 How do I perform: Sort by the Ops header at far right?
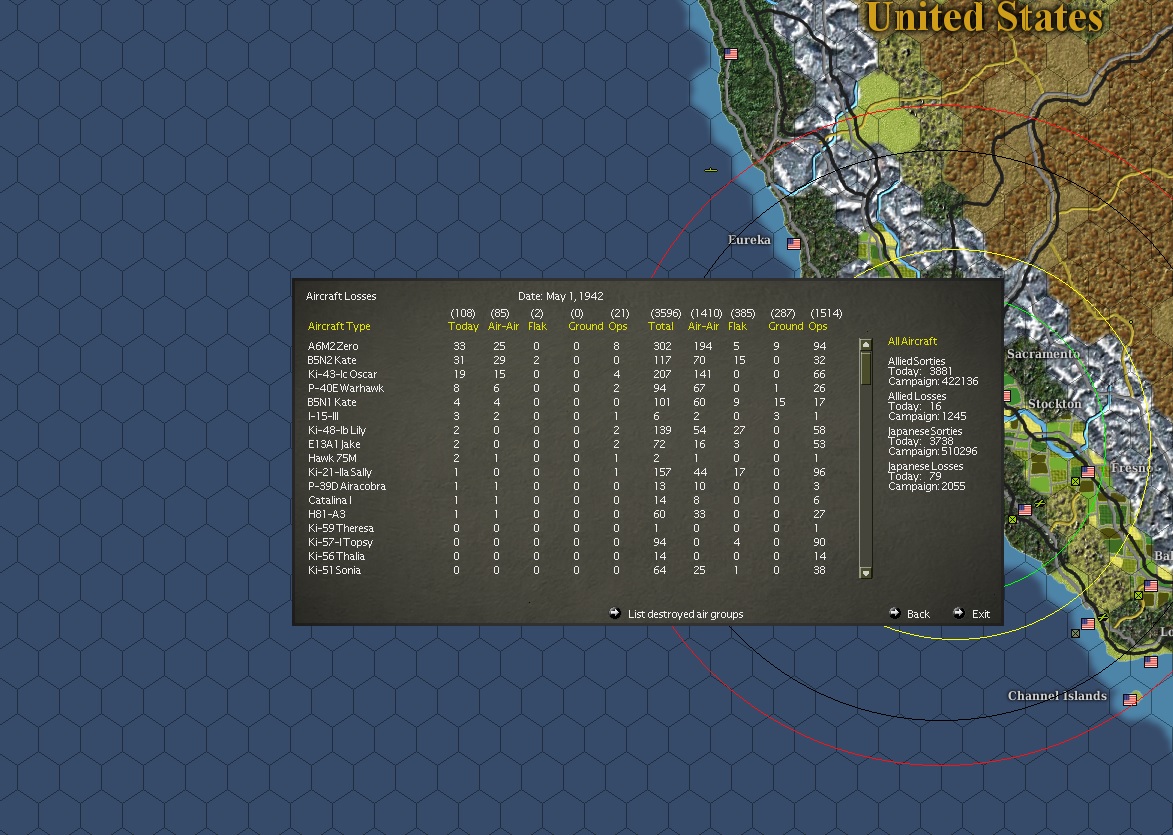818,326
